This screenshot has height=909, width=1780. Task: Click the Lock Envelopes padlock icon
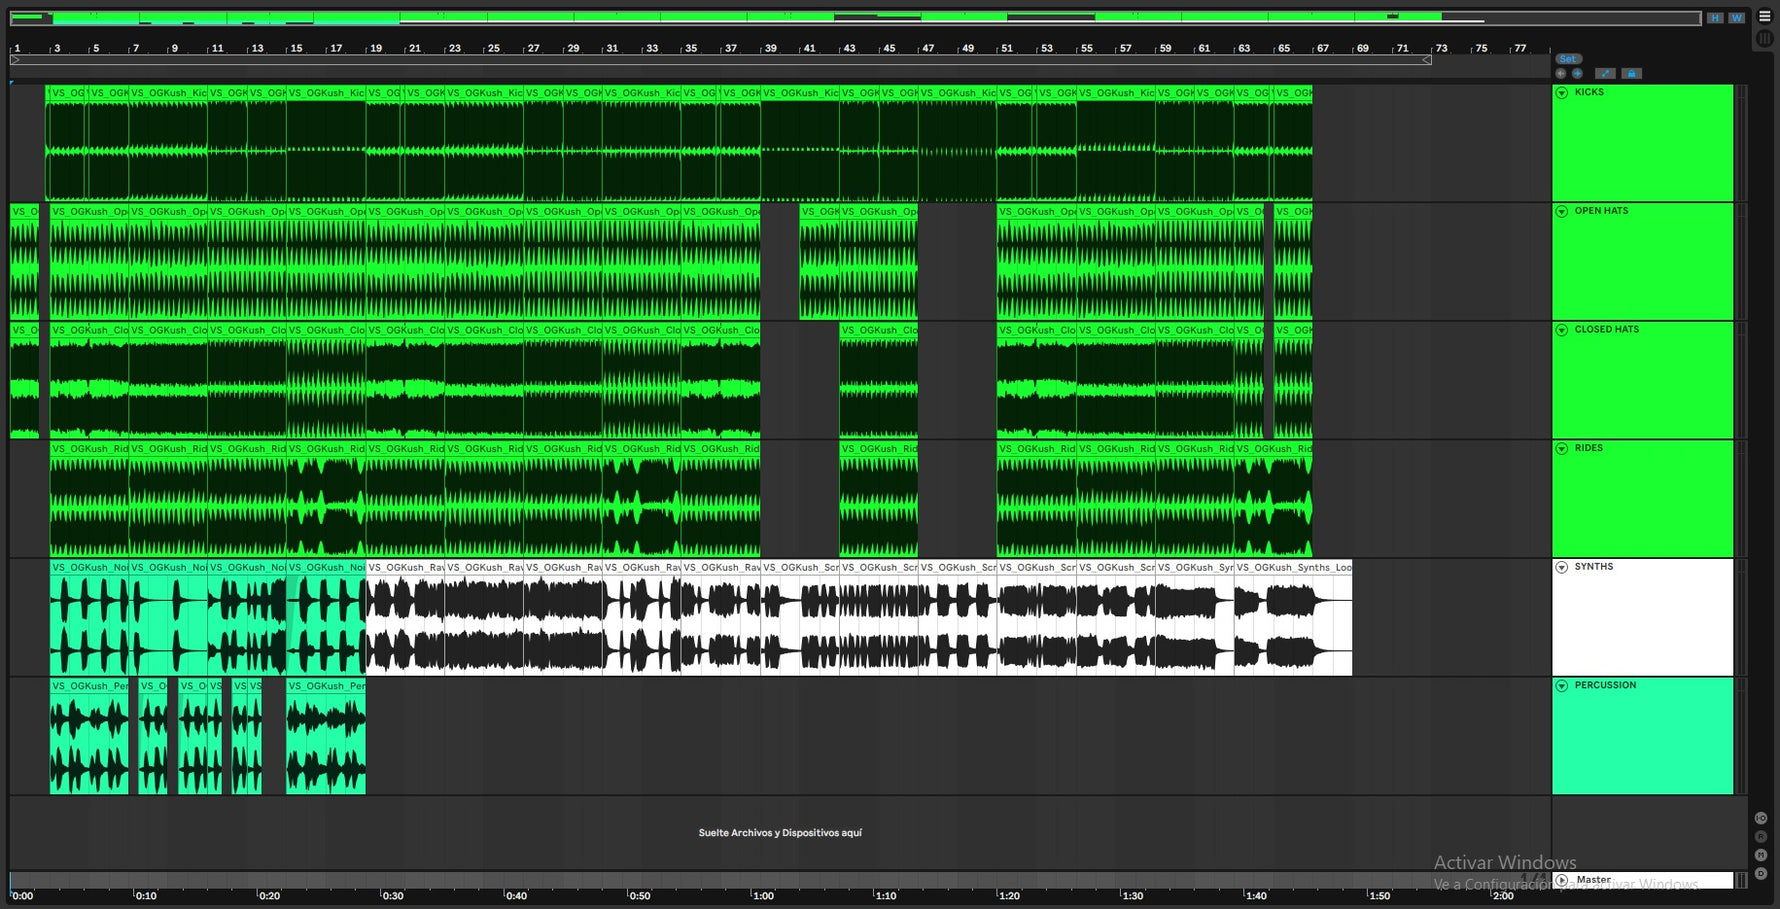[x=1631, y=74]
